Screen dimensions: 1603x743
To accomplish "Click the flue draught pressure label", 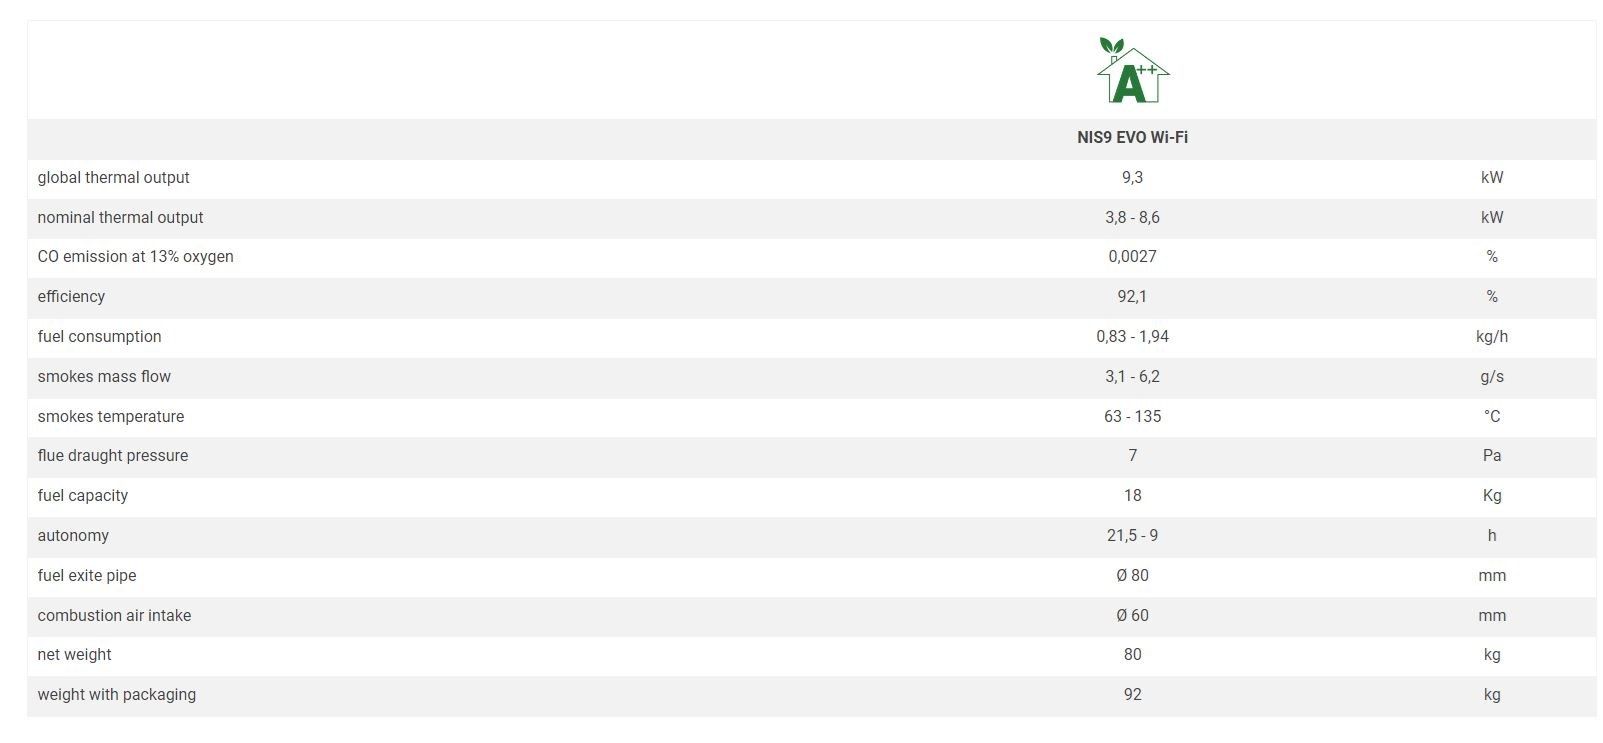I will [x=112, y=456].
